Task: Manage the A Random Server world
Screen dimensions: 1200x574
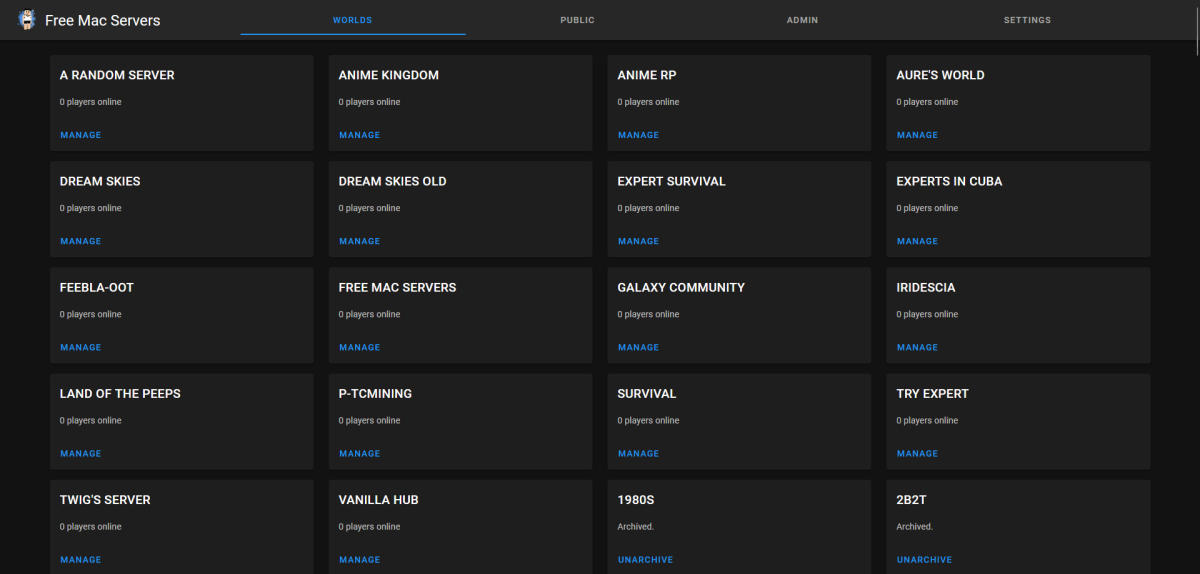Action: point(80,135)
